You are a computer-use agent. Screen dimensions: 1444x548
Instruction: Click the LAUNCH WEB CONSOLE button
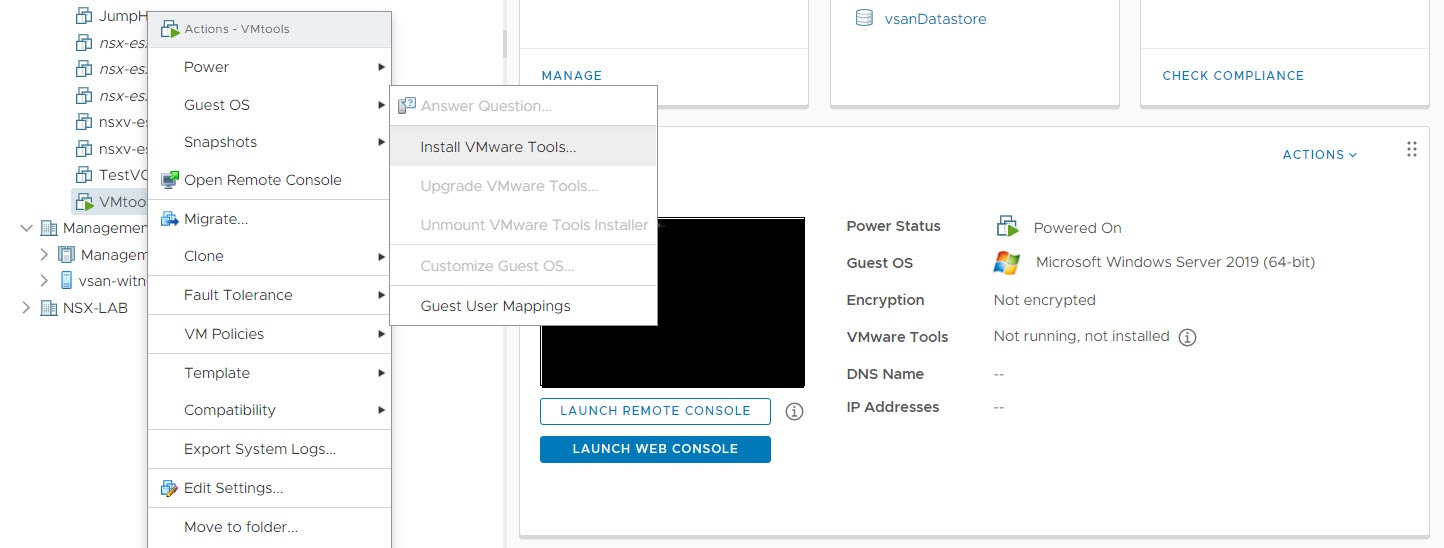(655, 449)
